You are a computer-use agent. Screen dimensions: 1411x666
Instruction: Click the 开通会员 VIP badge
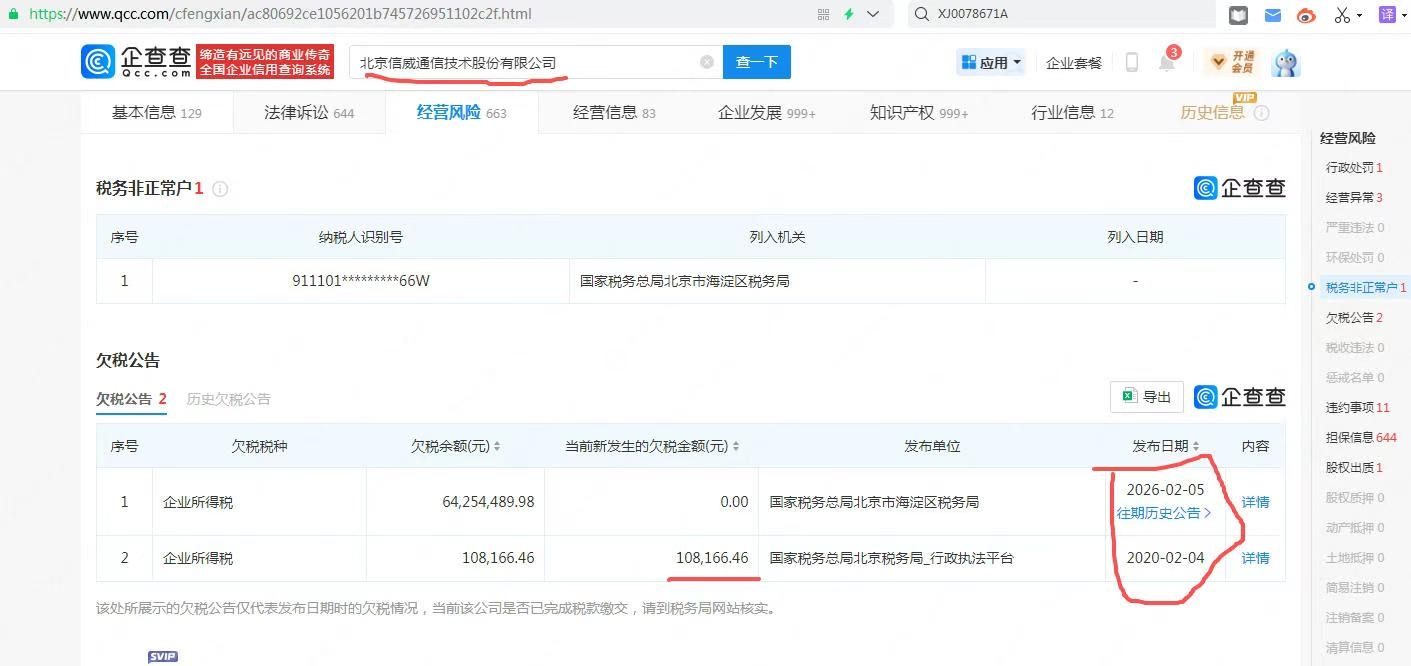coord(1232,62)
